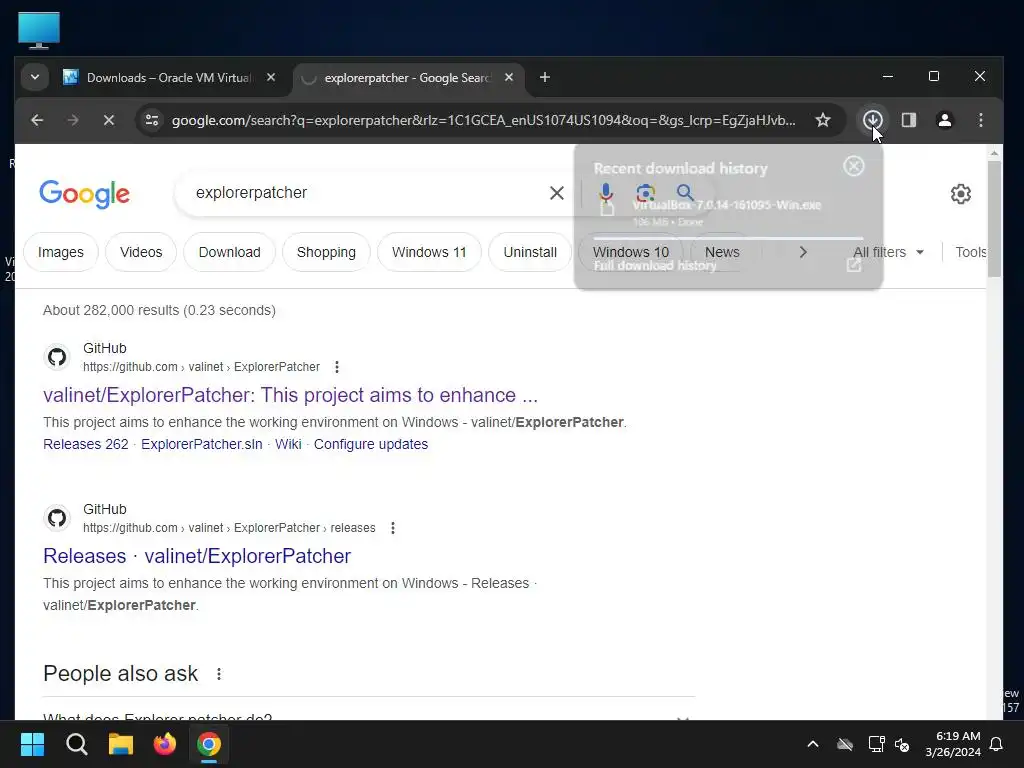Open taskbar Search
The height and width of the screenshot is (768, 1024).
tap(76, 744)
